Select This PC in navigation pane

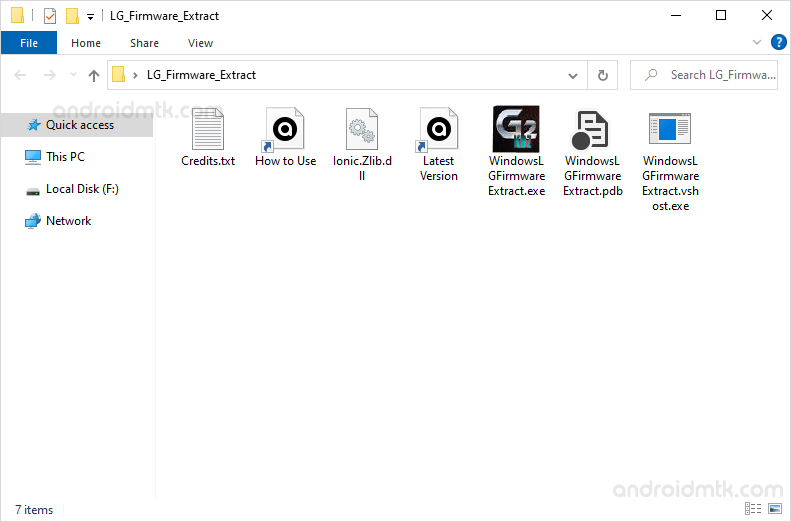[x=66, y=157]
